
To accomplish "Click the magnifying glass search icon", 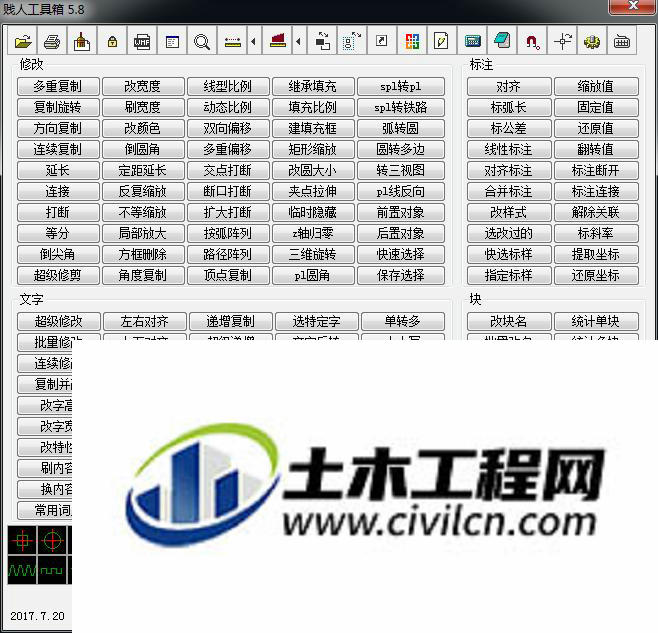I will click(x=202, y=41).
